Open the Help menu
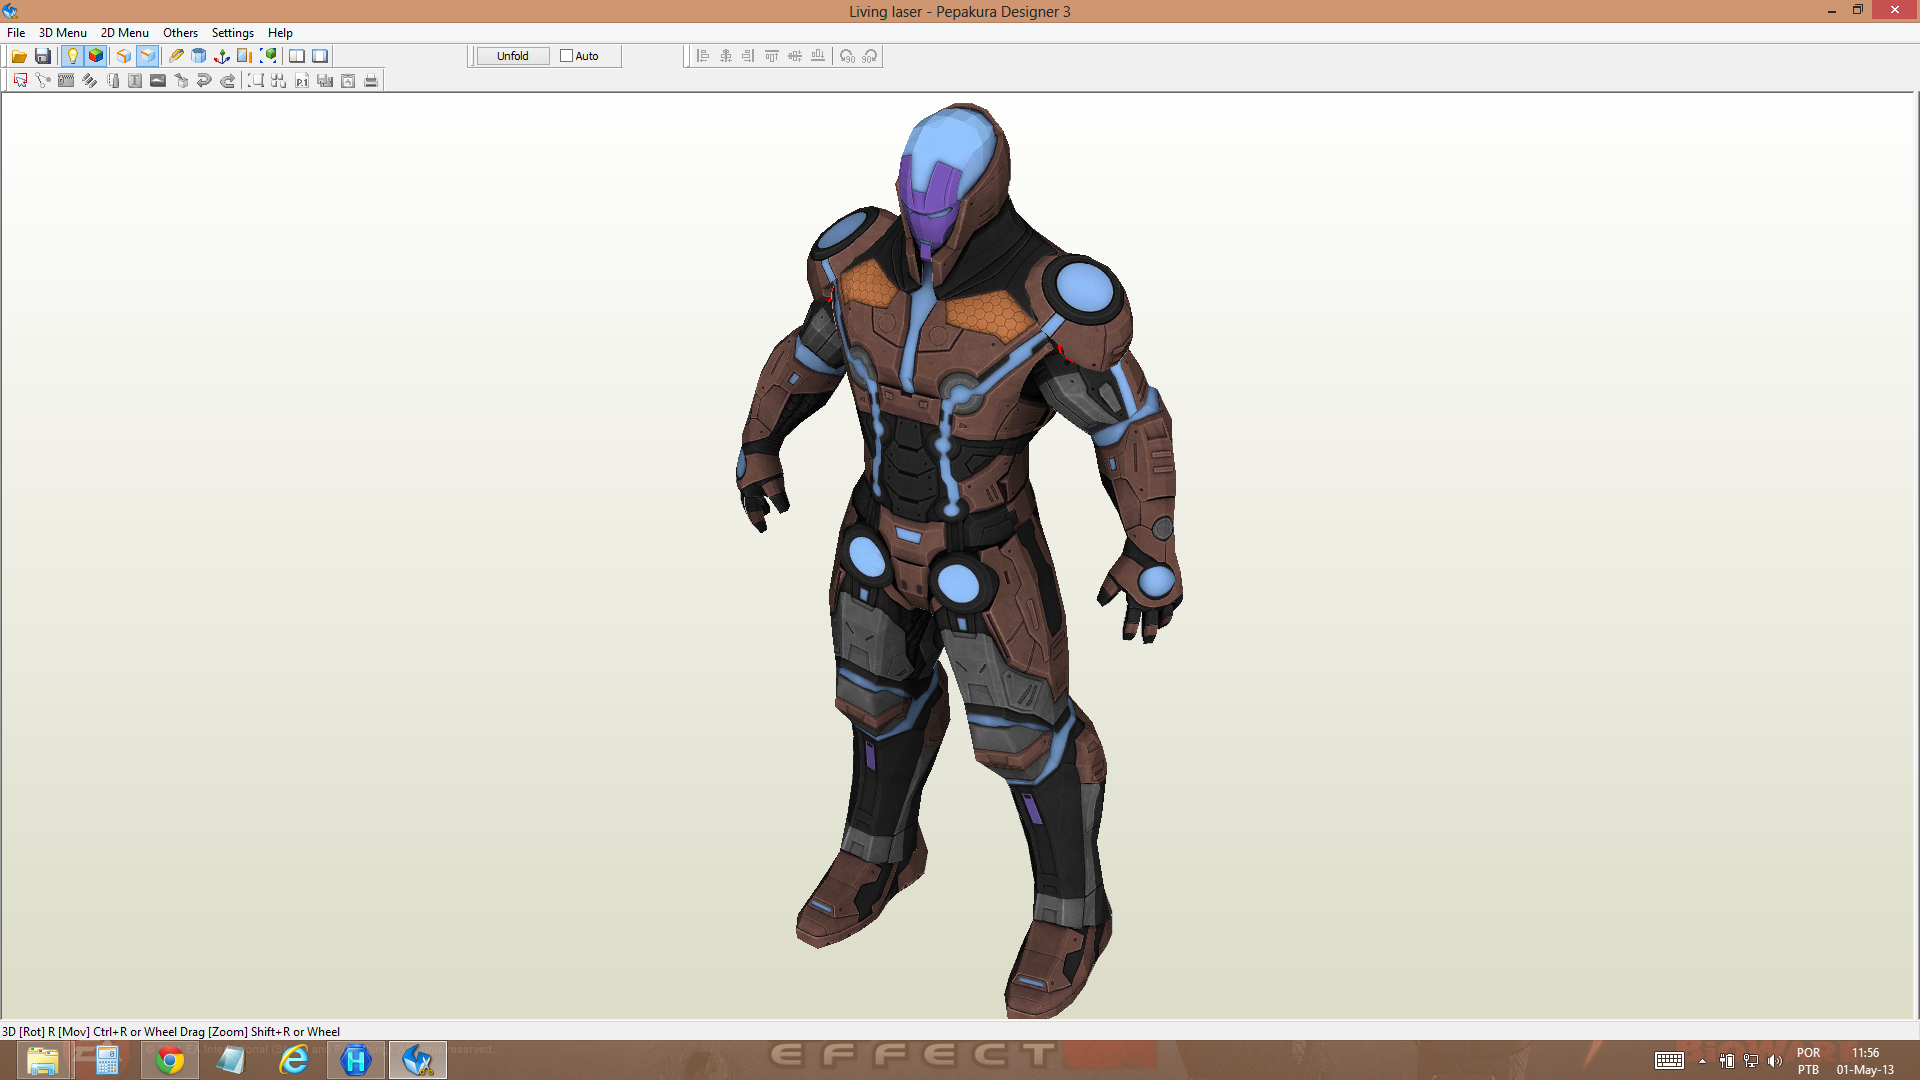Screen dimensions: 1920x1080 pyautogui.click(x=280, y=33)
